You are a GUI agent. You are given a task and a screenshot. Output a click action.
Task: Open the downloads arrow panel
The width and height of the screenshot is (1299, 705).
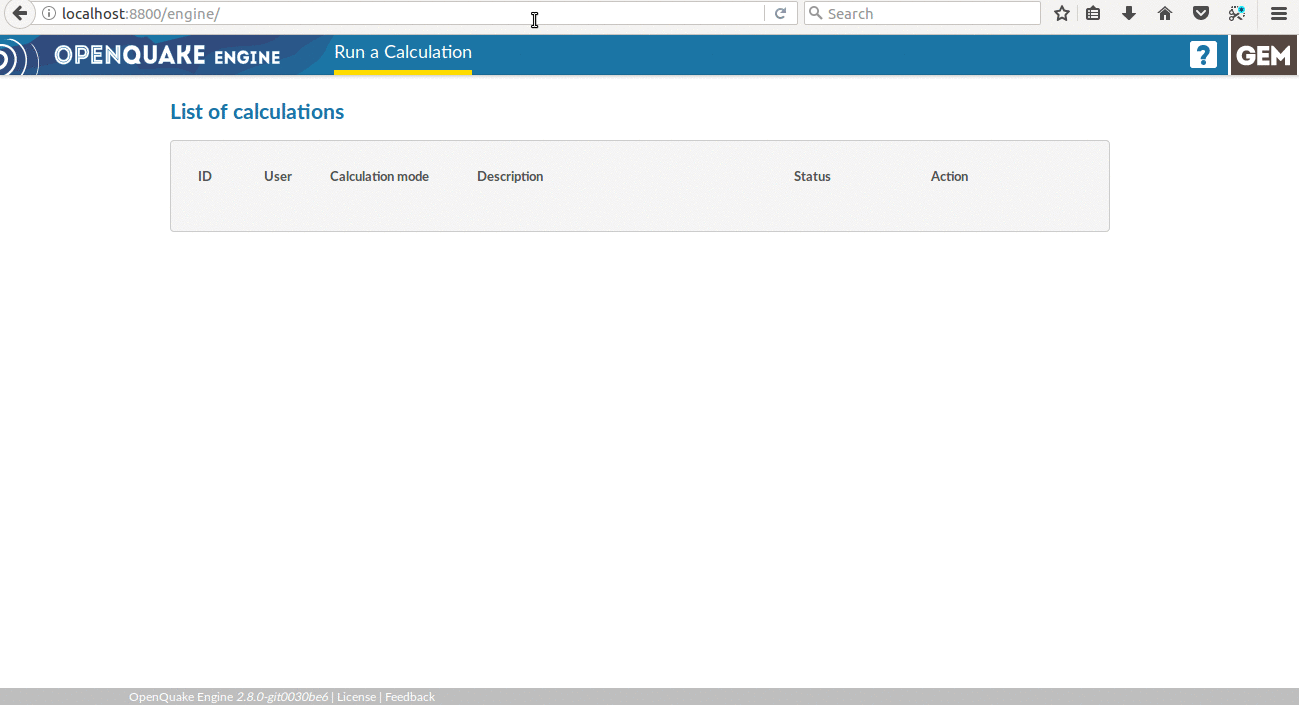(x=1129, y=14)
